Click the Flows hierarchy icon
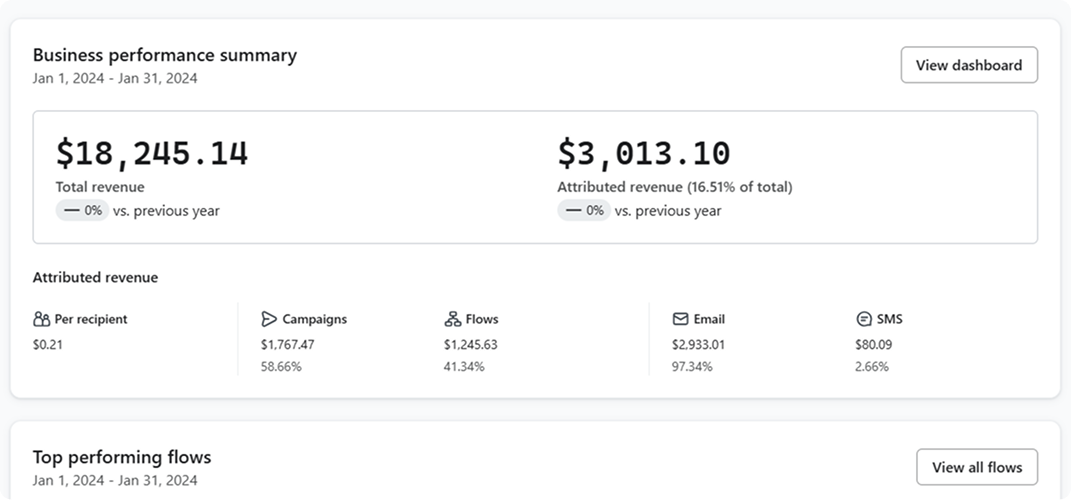 (452, 319)
